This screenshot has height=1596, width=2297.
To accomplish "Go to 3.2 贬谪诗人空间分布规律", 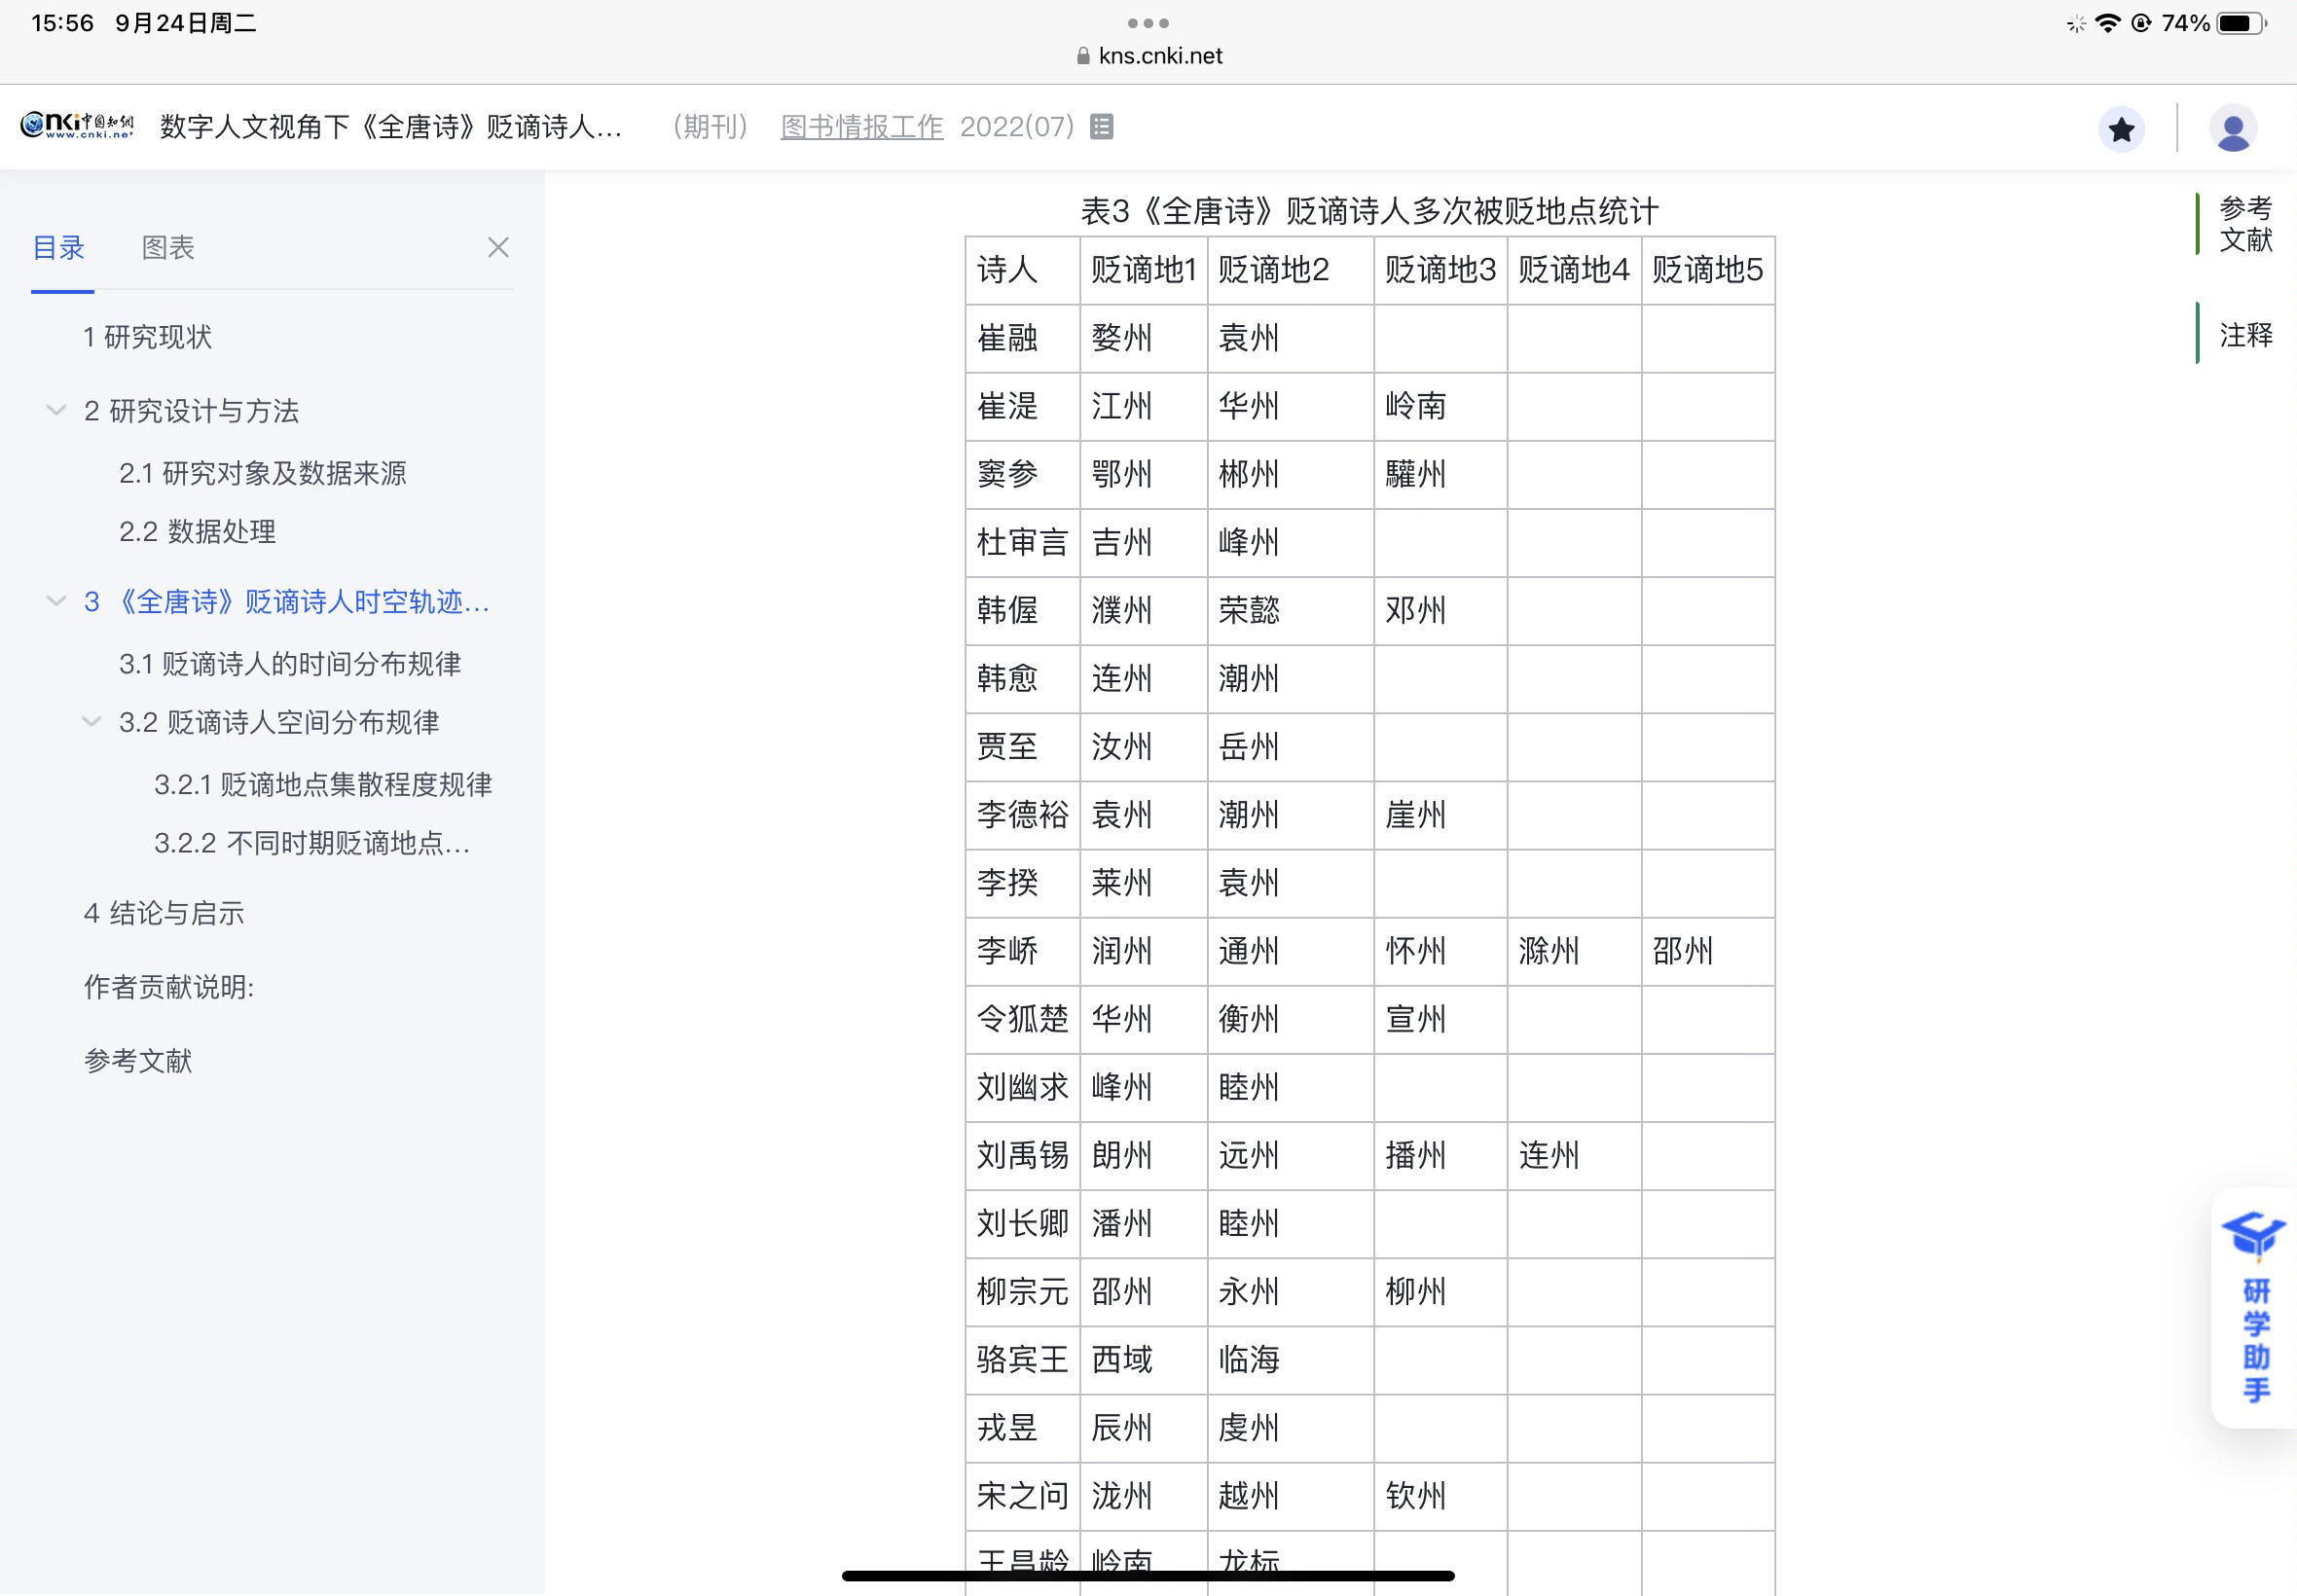I will (279, 722).
